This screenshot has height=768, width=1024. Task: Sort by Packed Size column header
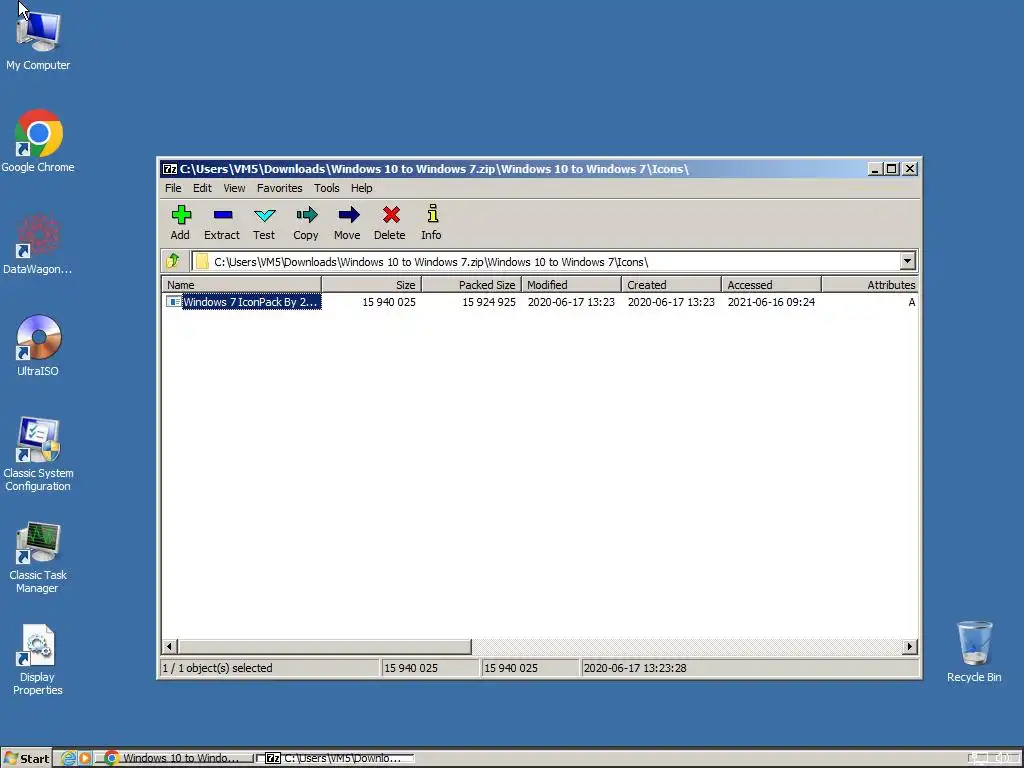click(471, 285)
